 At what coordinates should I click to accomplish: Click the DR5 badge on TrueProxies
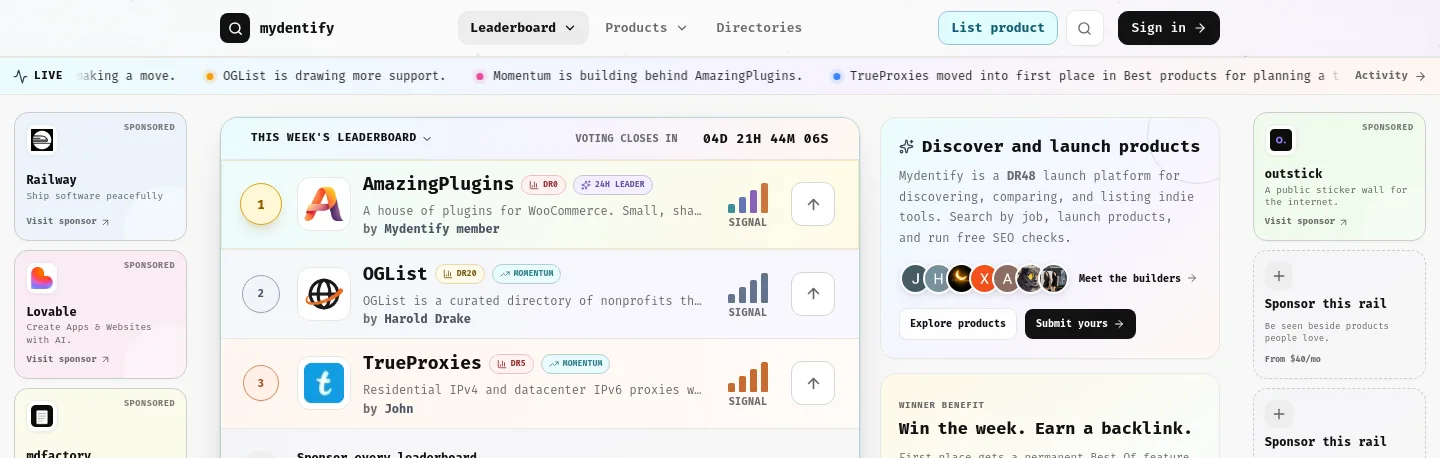[511, 364]
